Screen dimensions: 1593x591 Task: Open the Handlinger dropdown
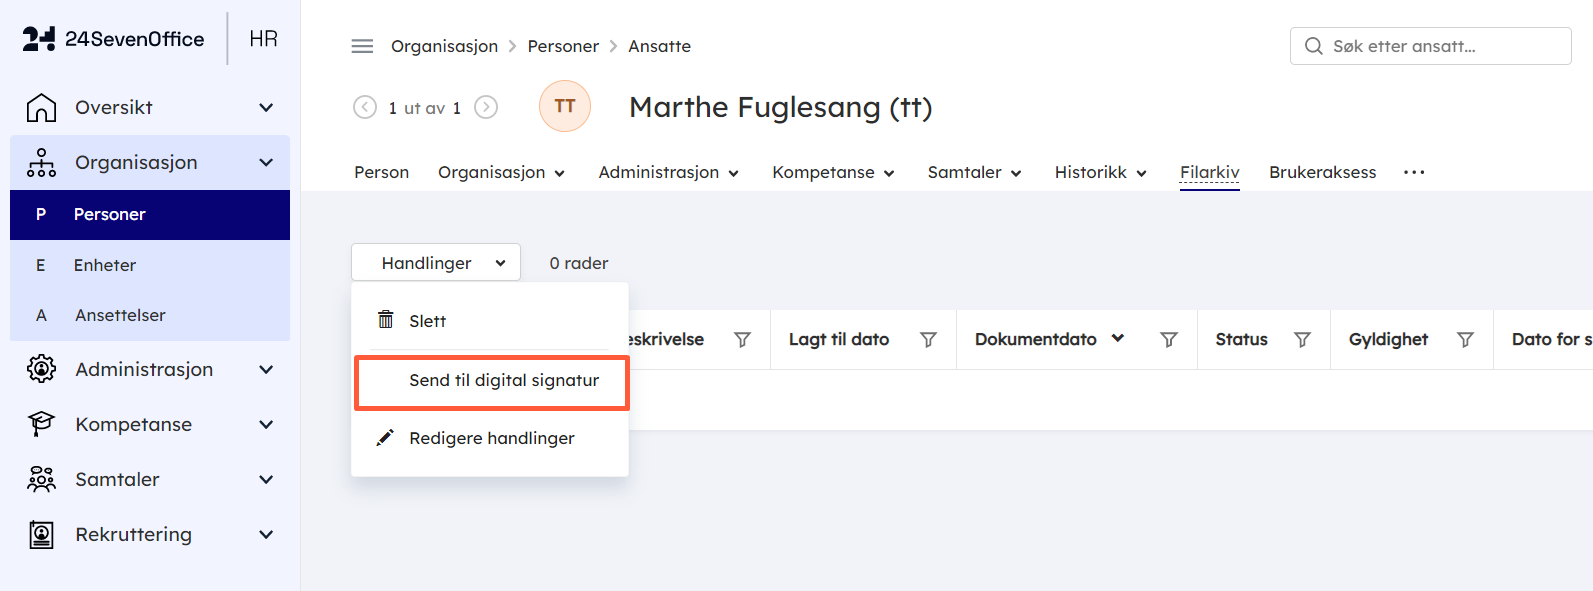[x=436, y=262]
